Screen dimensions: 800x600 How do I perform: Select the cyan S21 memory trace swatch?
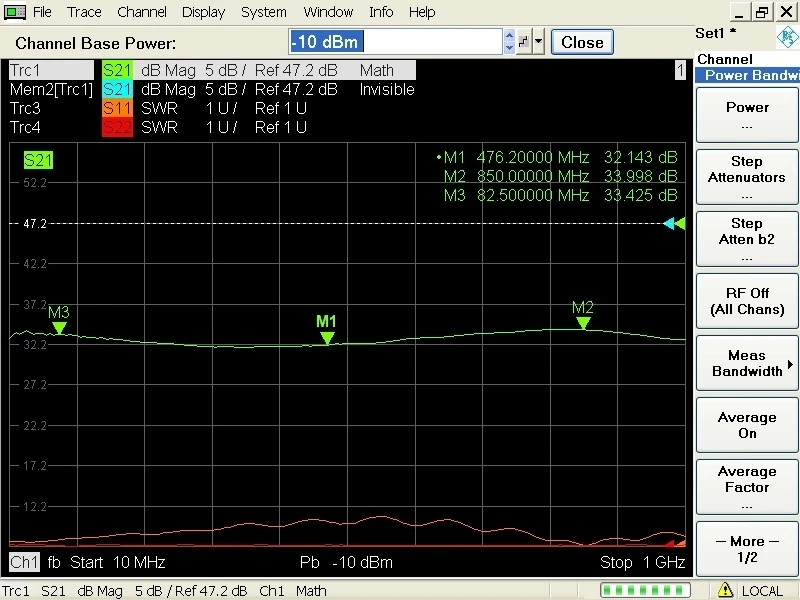pos(118,90)
